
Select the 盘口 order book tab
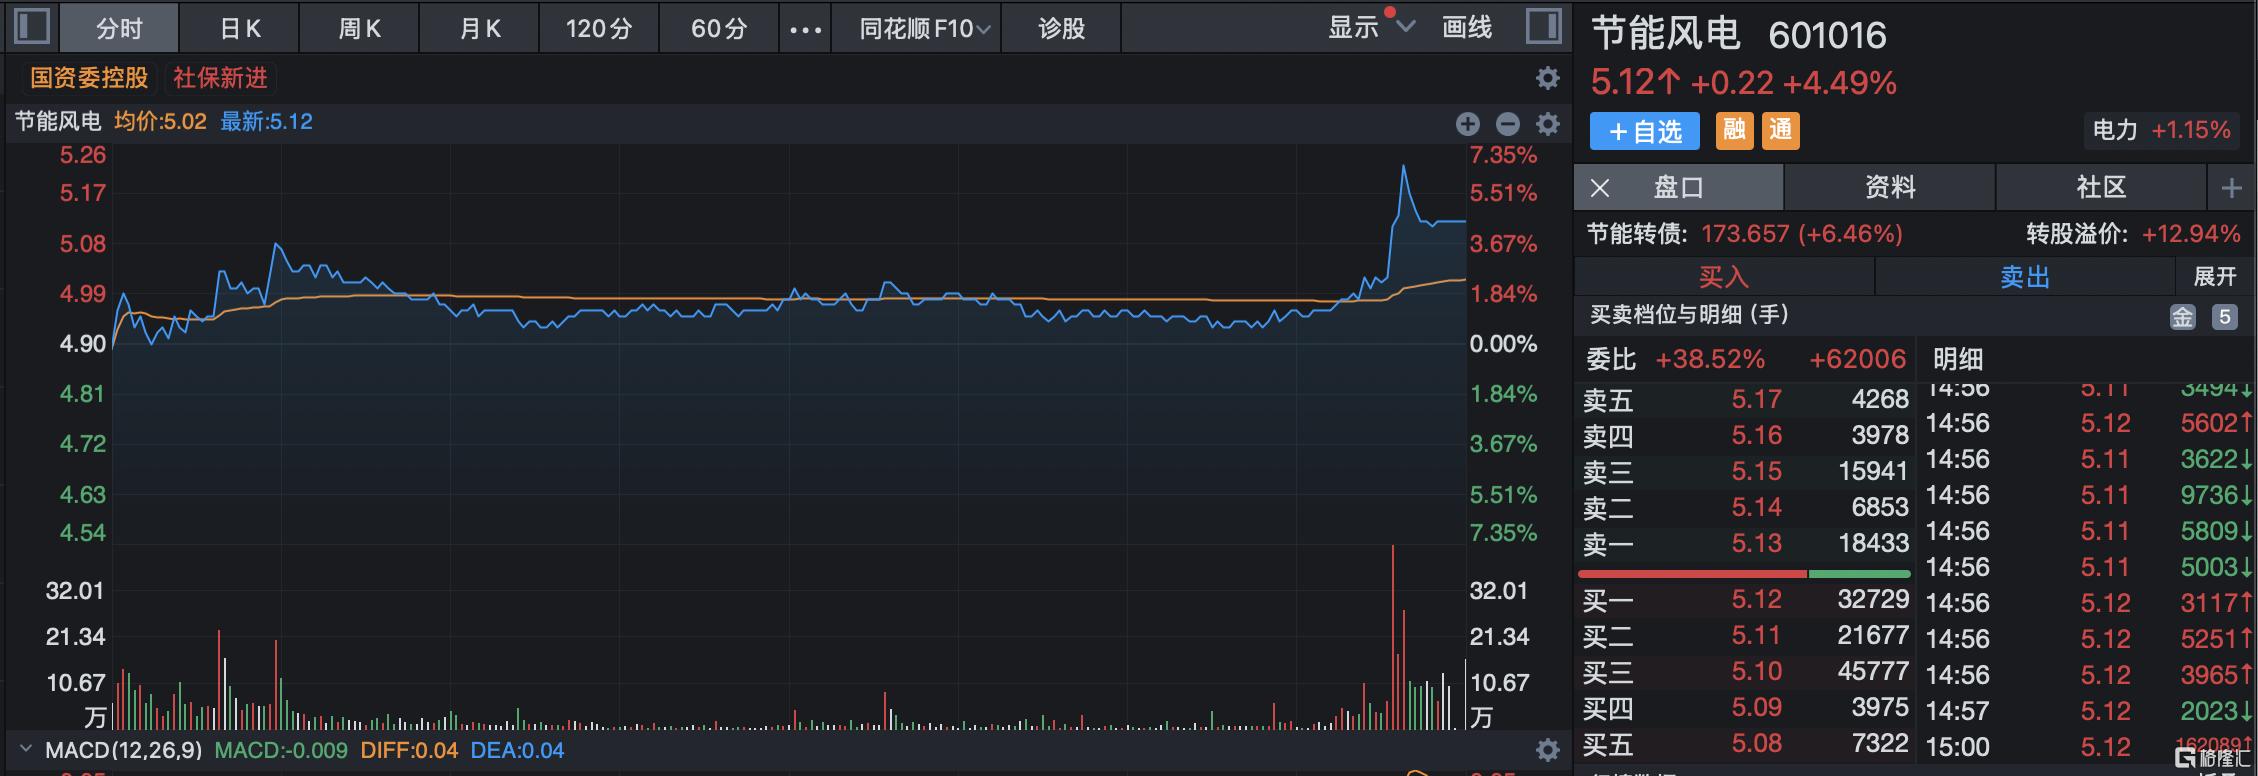pos(1679,187)
